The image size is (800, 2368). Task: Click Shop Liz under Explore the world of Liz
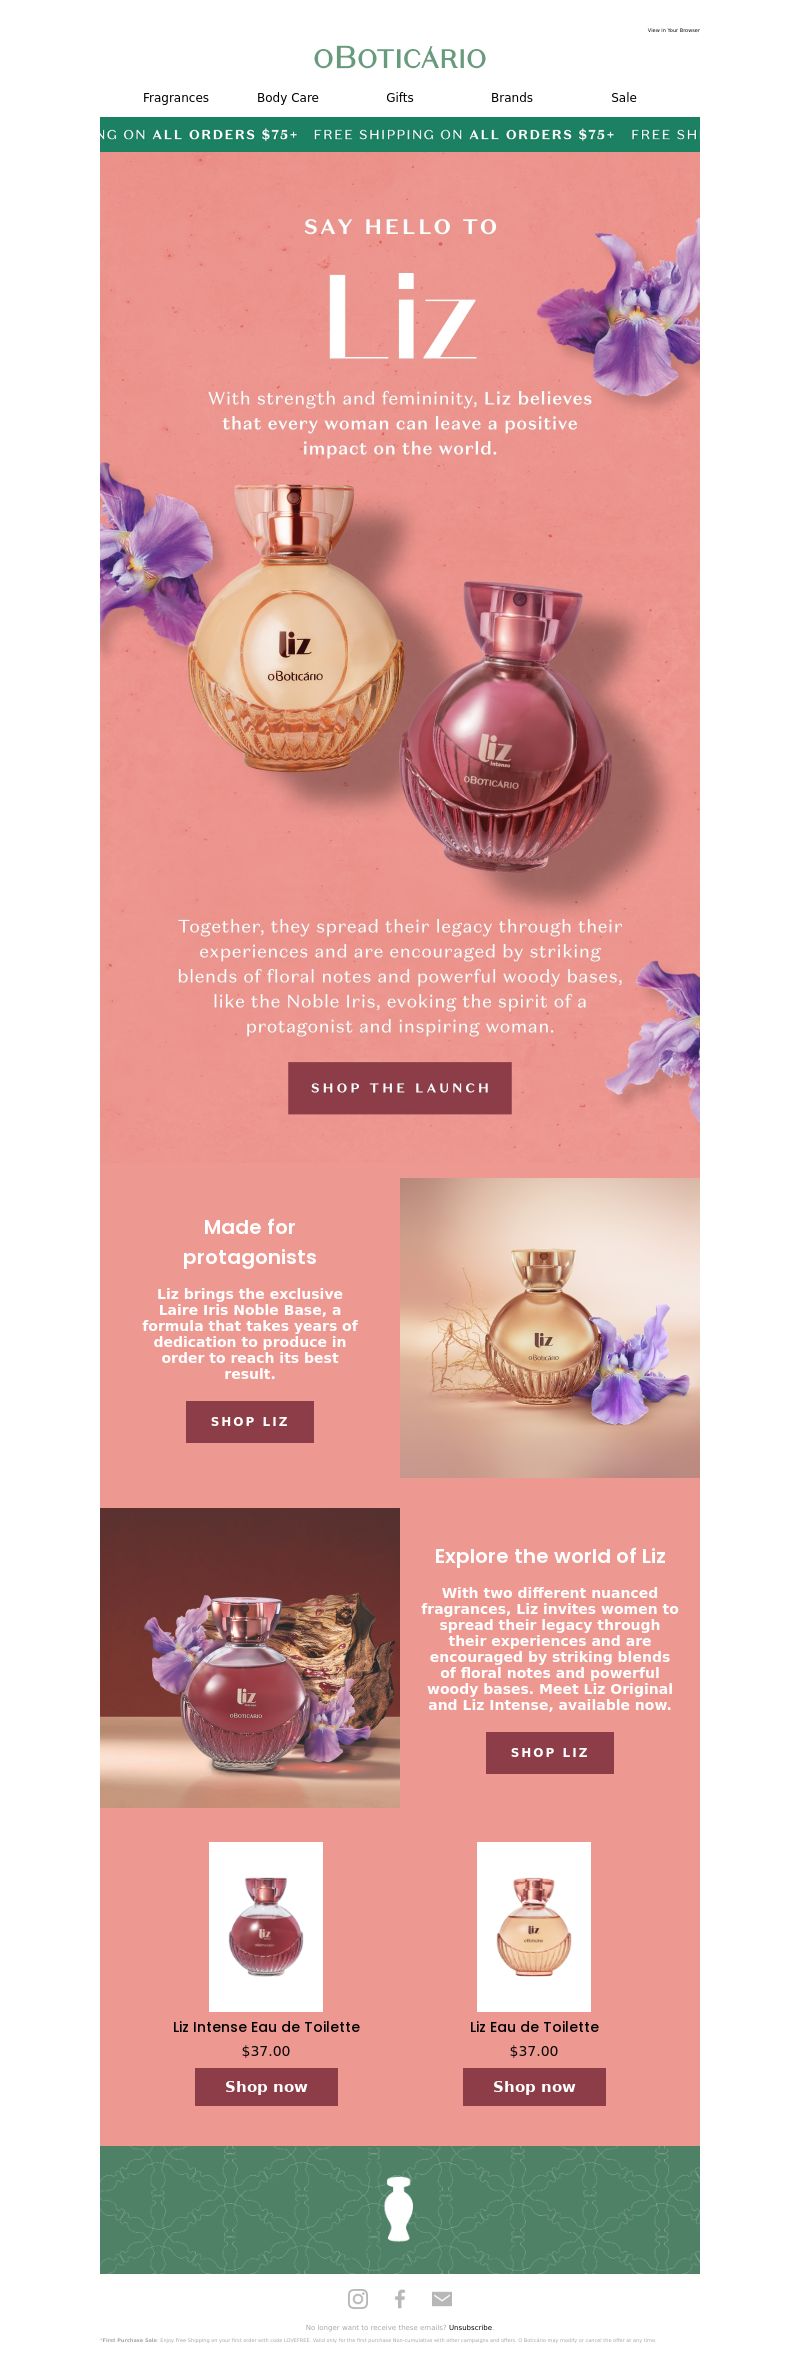[550, 1752]
